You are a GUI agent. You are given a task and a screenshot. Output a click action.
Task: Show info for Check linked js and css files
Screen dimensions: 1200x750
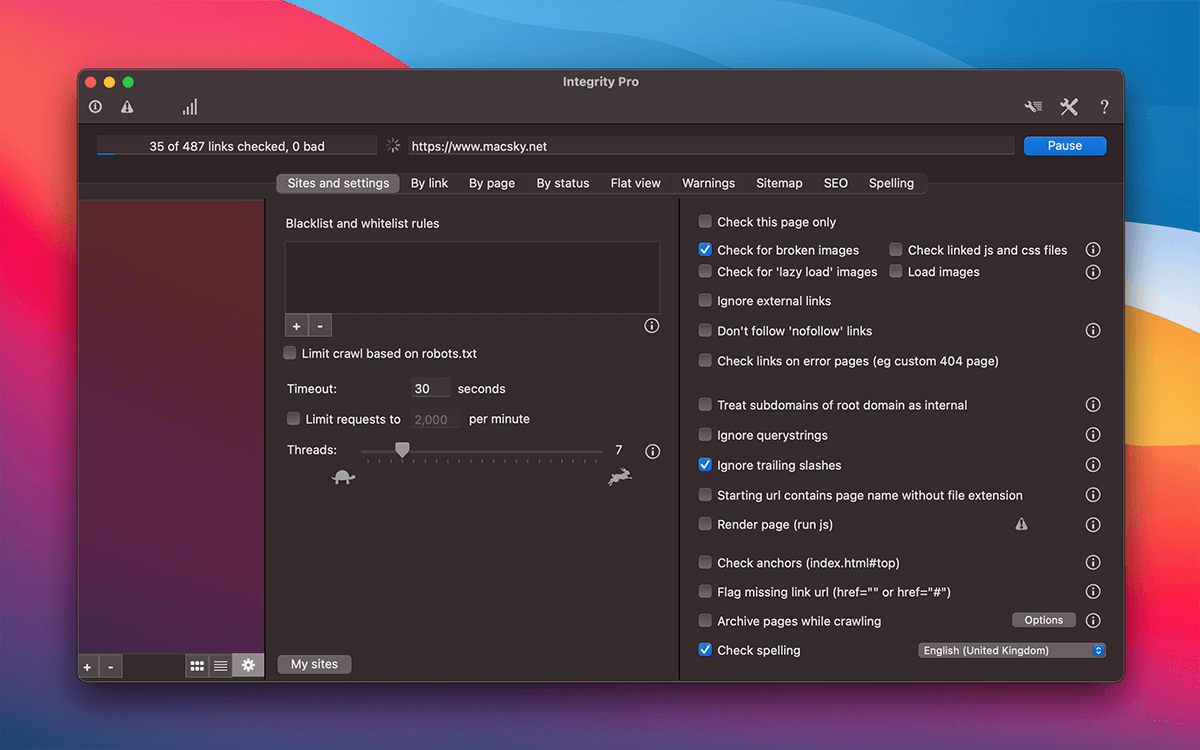[1093, 250]
